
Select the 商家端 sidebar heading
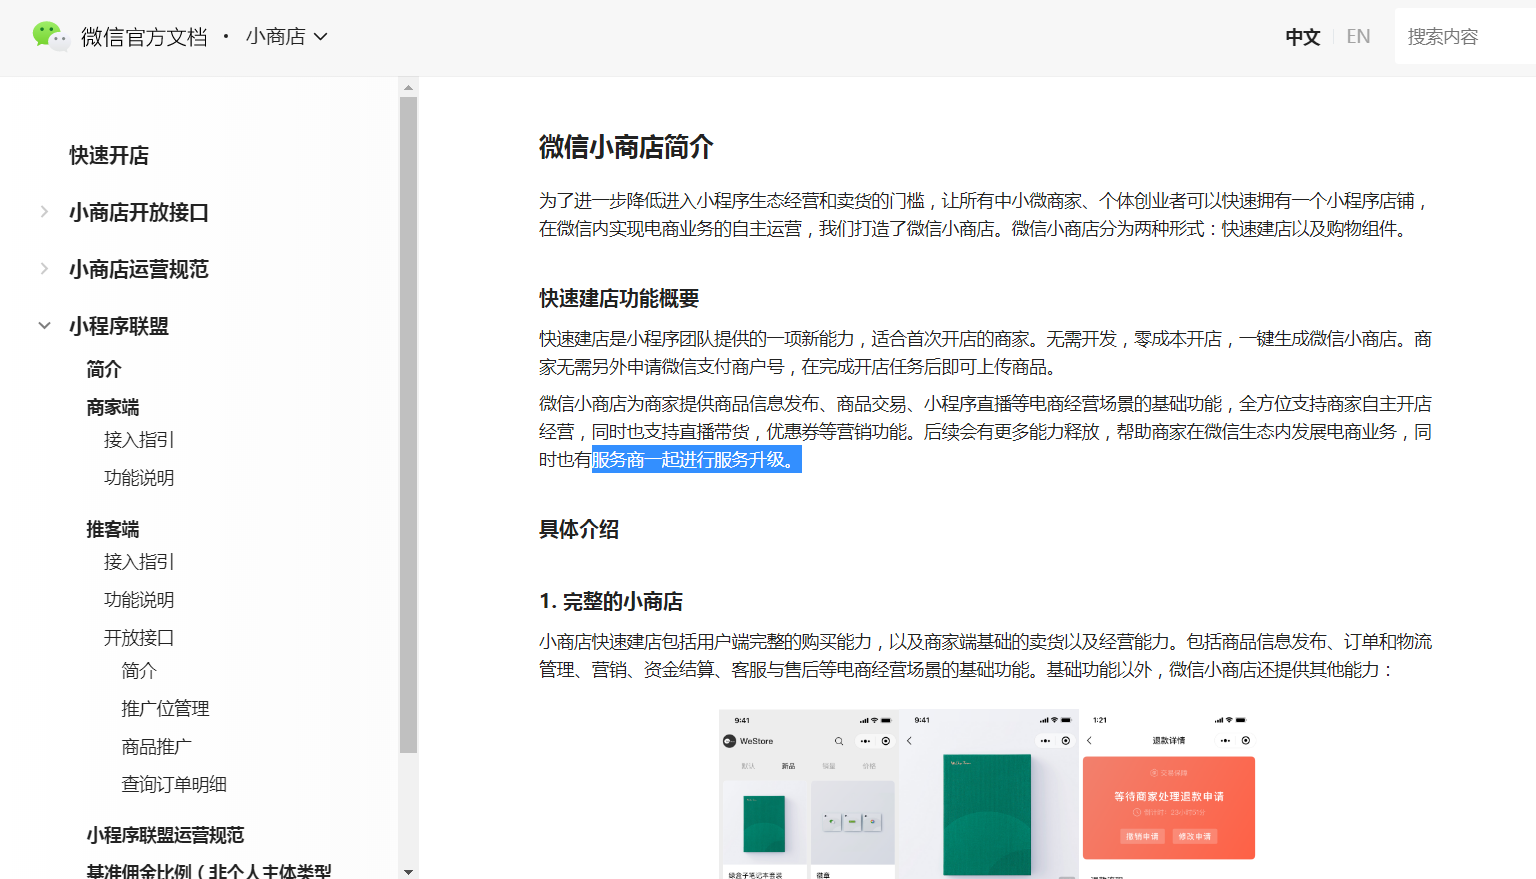(113, 407)
